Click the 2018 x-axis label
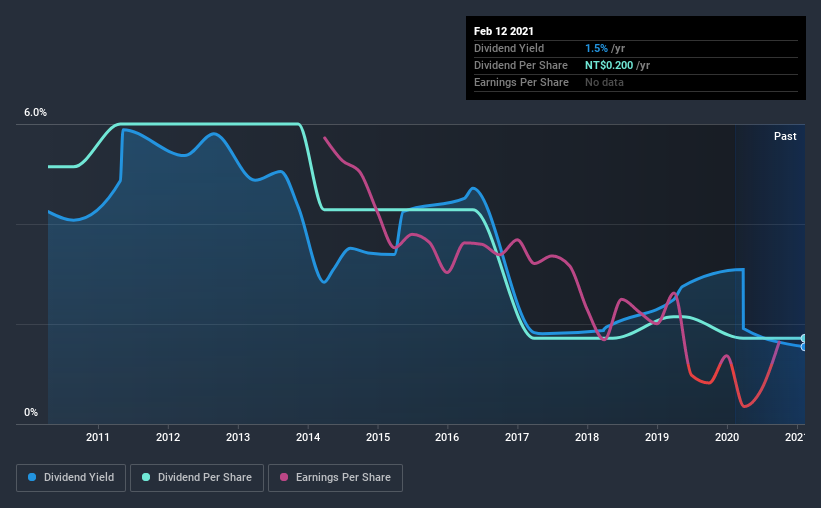The width and height of the screenshot is (821, 508). coord(587,437)
